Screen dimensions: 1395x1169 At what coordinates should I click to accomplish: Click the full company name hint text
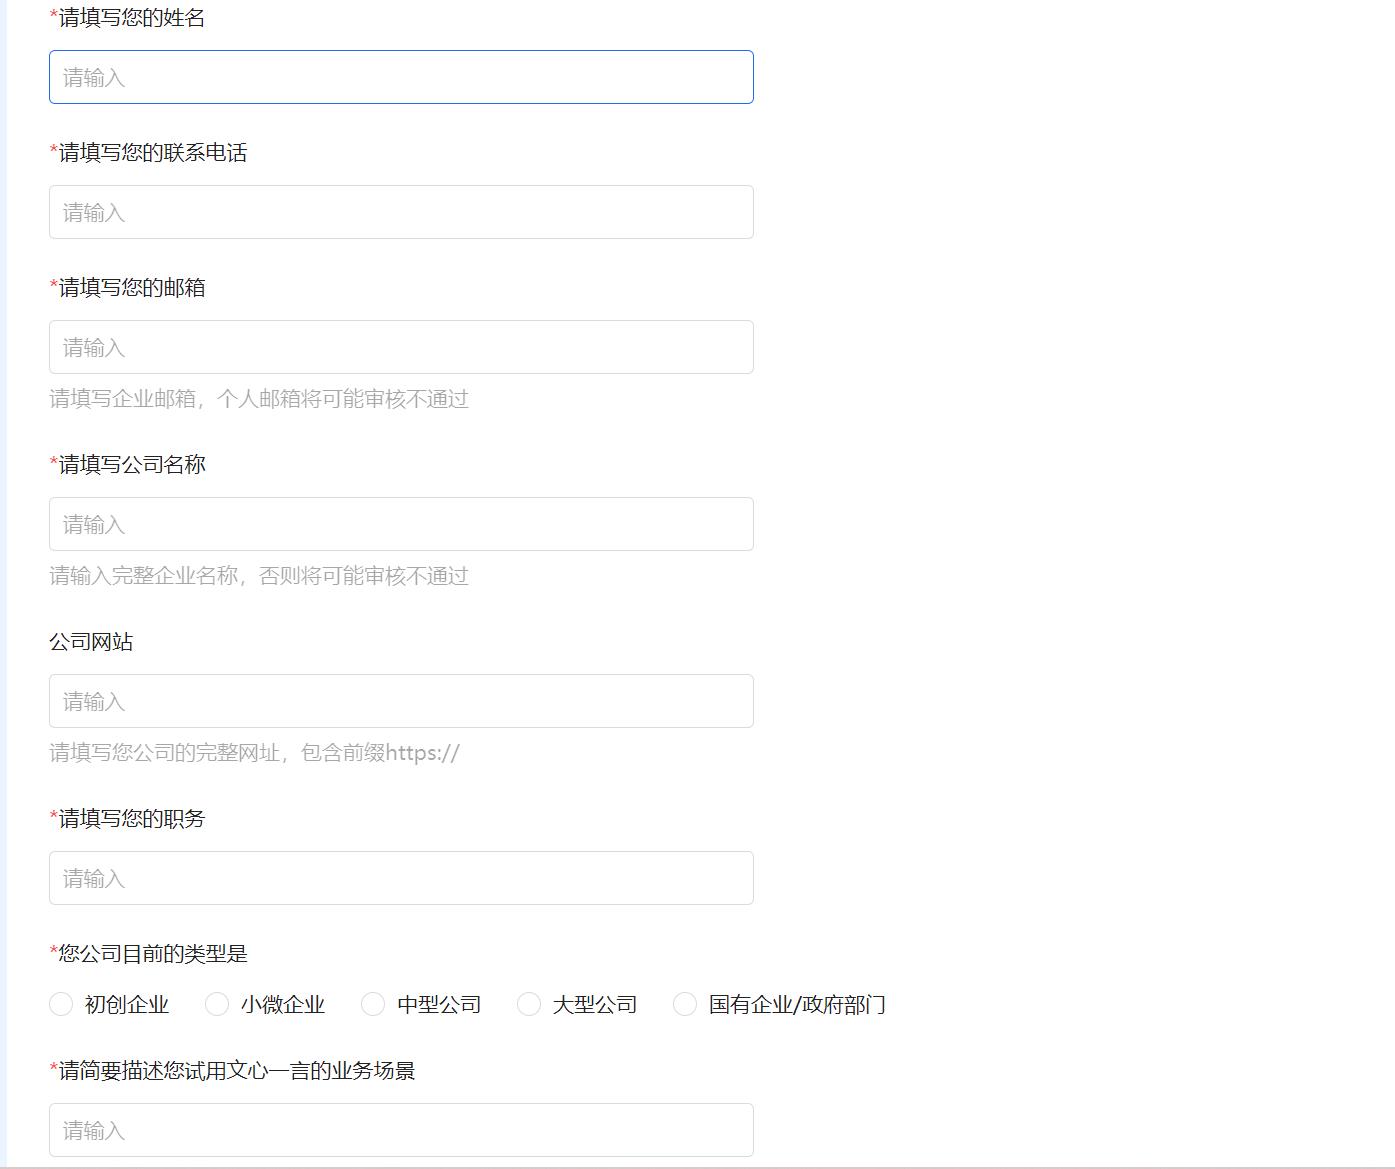pyautogui.click(x=259, y=576)
